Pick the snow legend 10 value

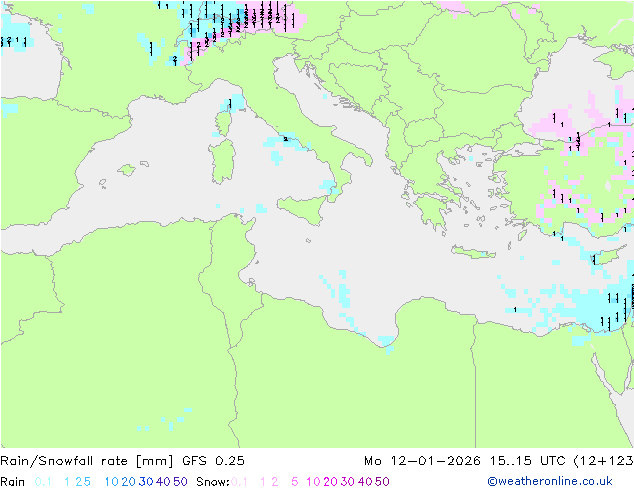[x=313, y=482]
